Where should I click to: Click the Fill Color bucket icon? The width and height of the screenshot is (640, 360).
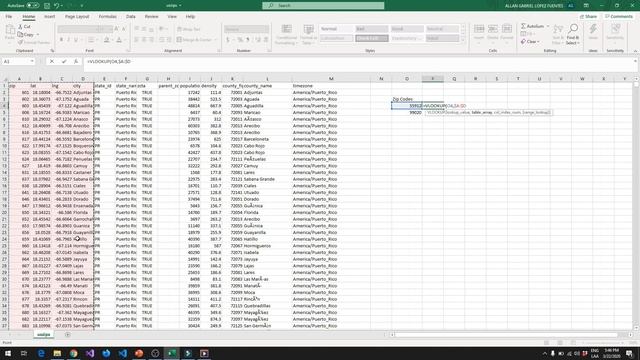[x=107, y=40]
